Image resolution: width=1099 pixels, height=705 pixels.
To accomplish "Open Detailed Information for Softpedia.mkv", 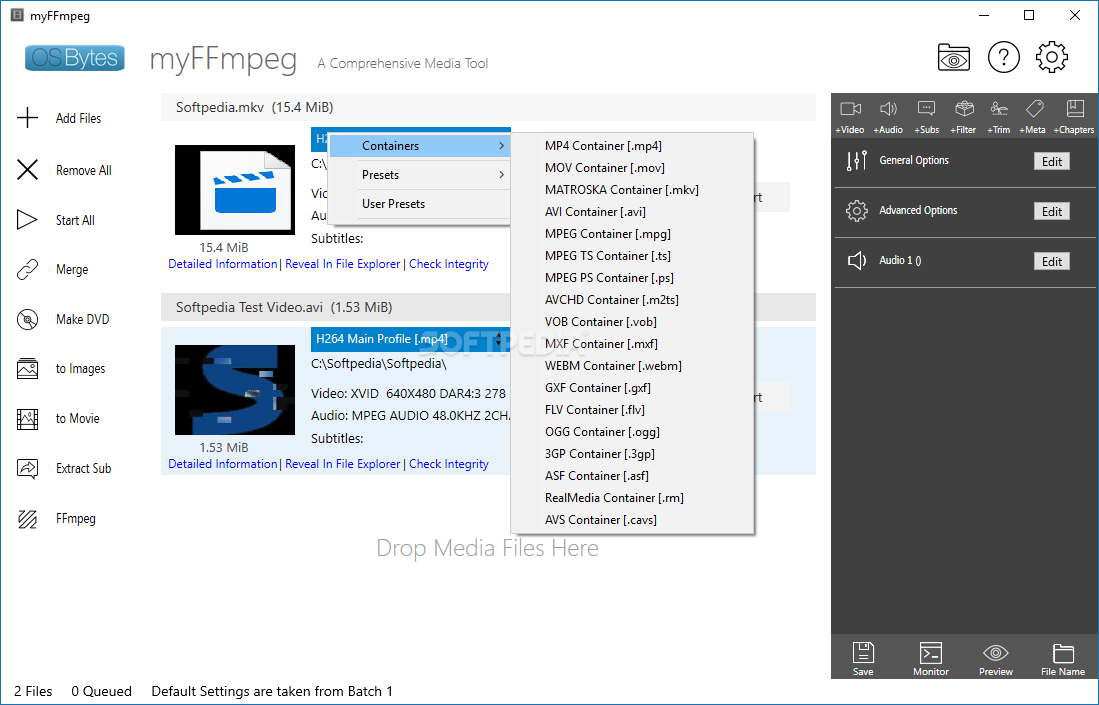I will tap(223, 264).
